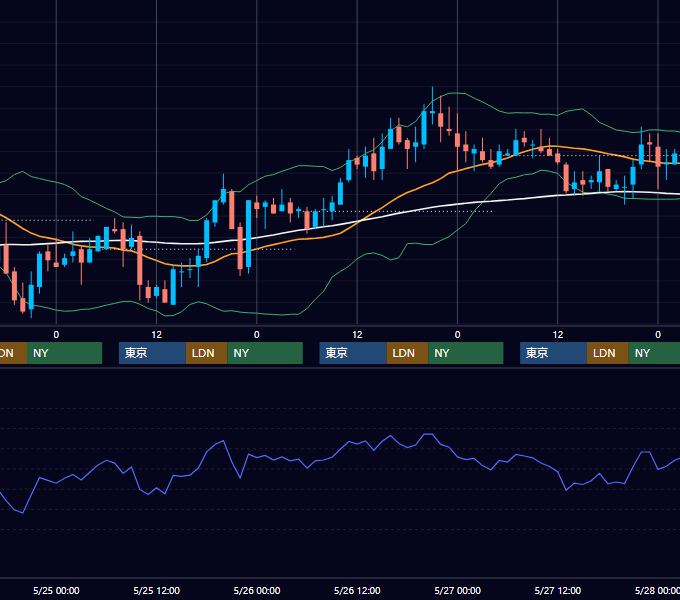This screenshot has height=600, width=680.
Task: Select 東京 session block above 5/26 12:00
Action: (x=353, y=353)
